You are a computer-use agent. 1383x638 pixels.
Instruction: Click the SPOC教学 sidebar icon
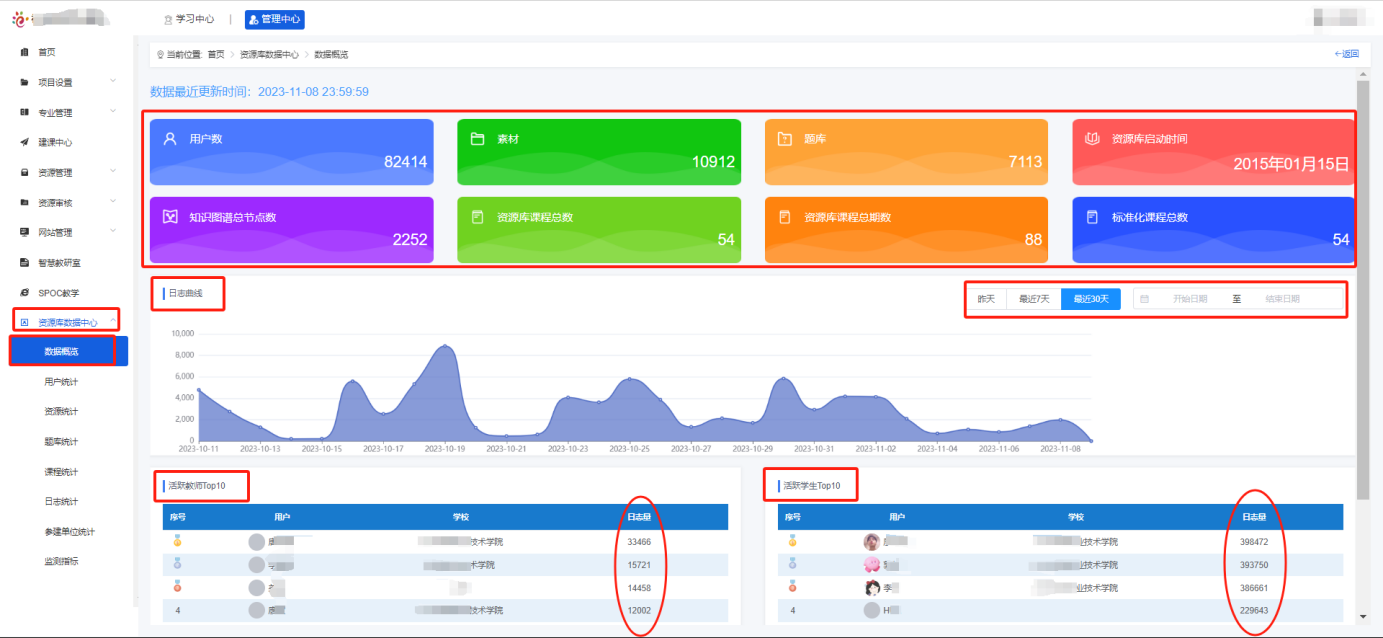point(24,293)
